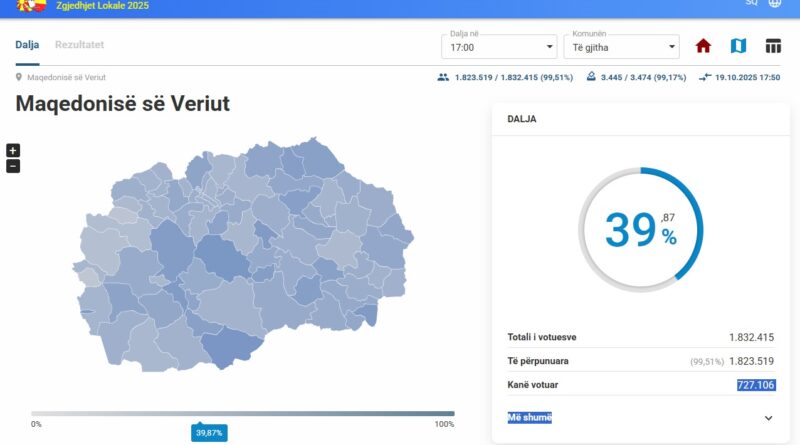The width and height of the screenshot is (800, 445).
Task: Open the 'Dalja në' 17:00 dropdown
Action: 499,47
